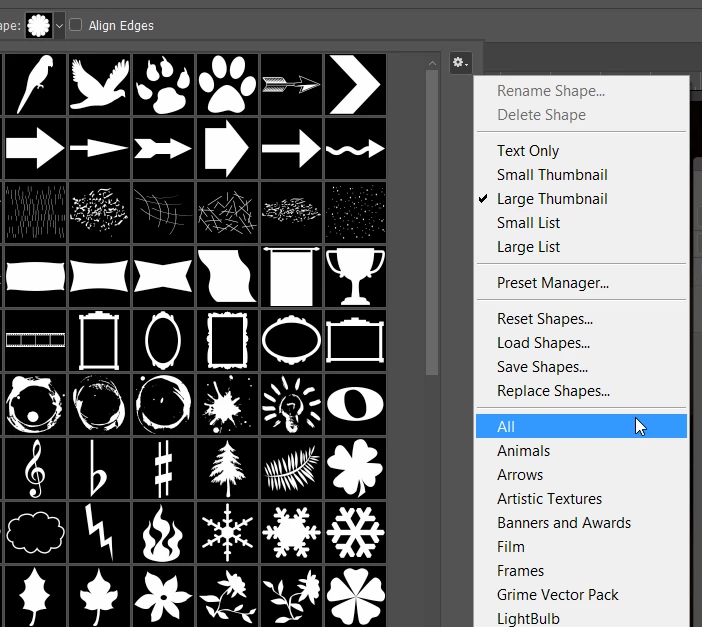Click the shape list scrollbar thumb
This screenshot has width=702, height=627.
(432, 222)
